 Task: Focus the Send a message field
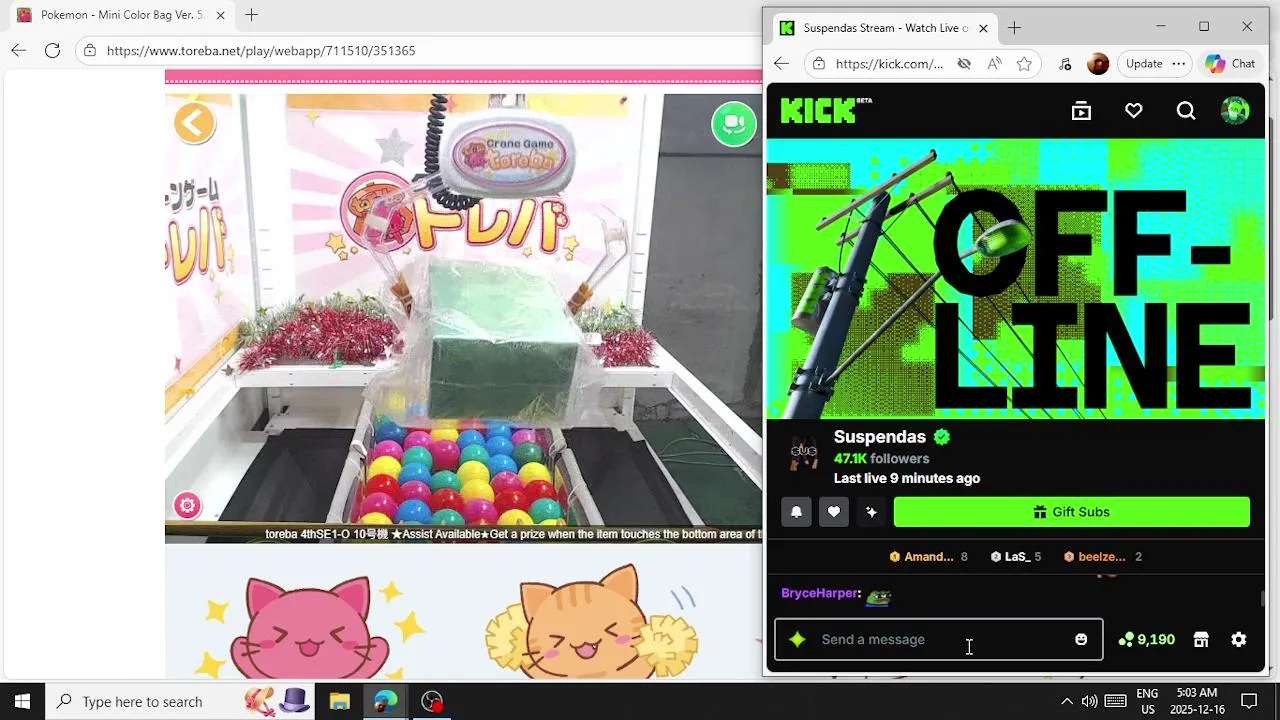tap(940, 640)
